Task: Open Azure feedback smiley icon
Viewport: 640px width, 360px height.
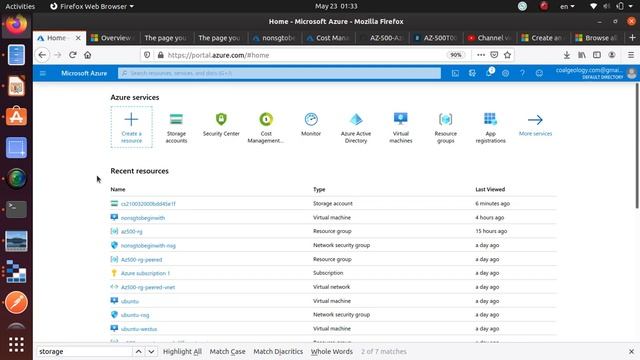Action: 539,73
